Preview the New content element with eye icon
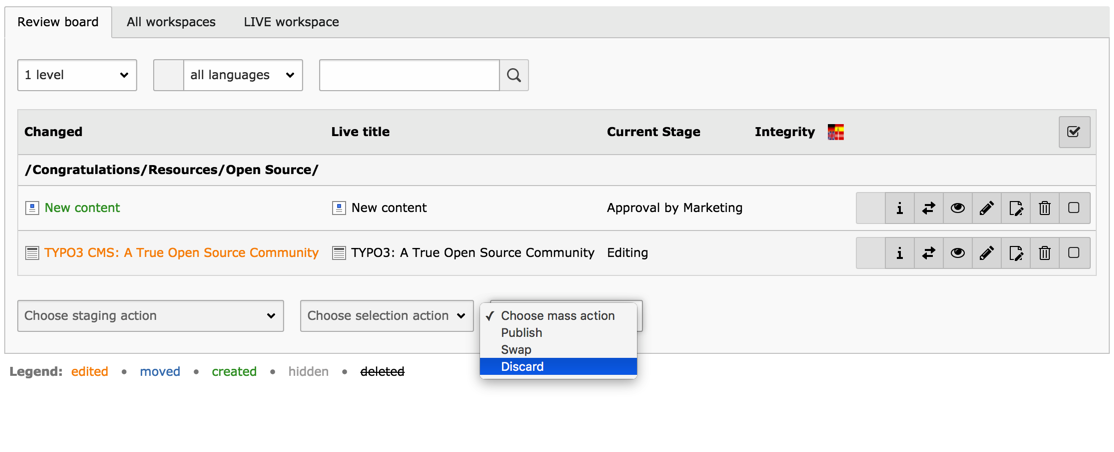The image size is (1114, 452). click(957, 208)
